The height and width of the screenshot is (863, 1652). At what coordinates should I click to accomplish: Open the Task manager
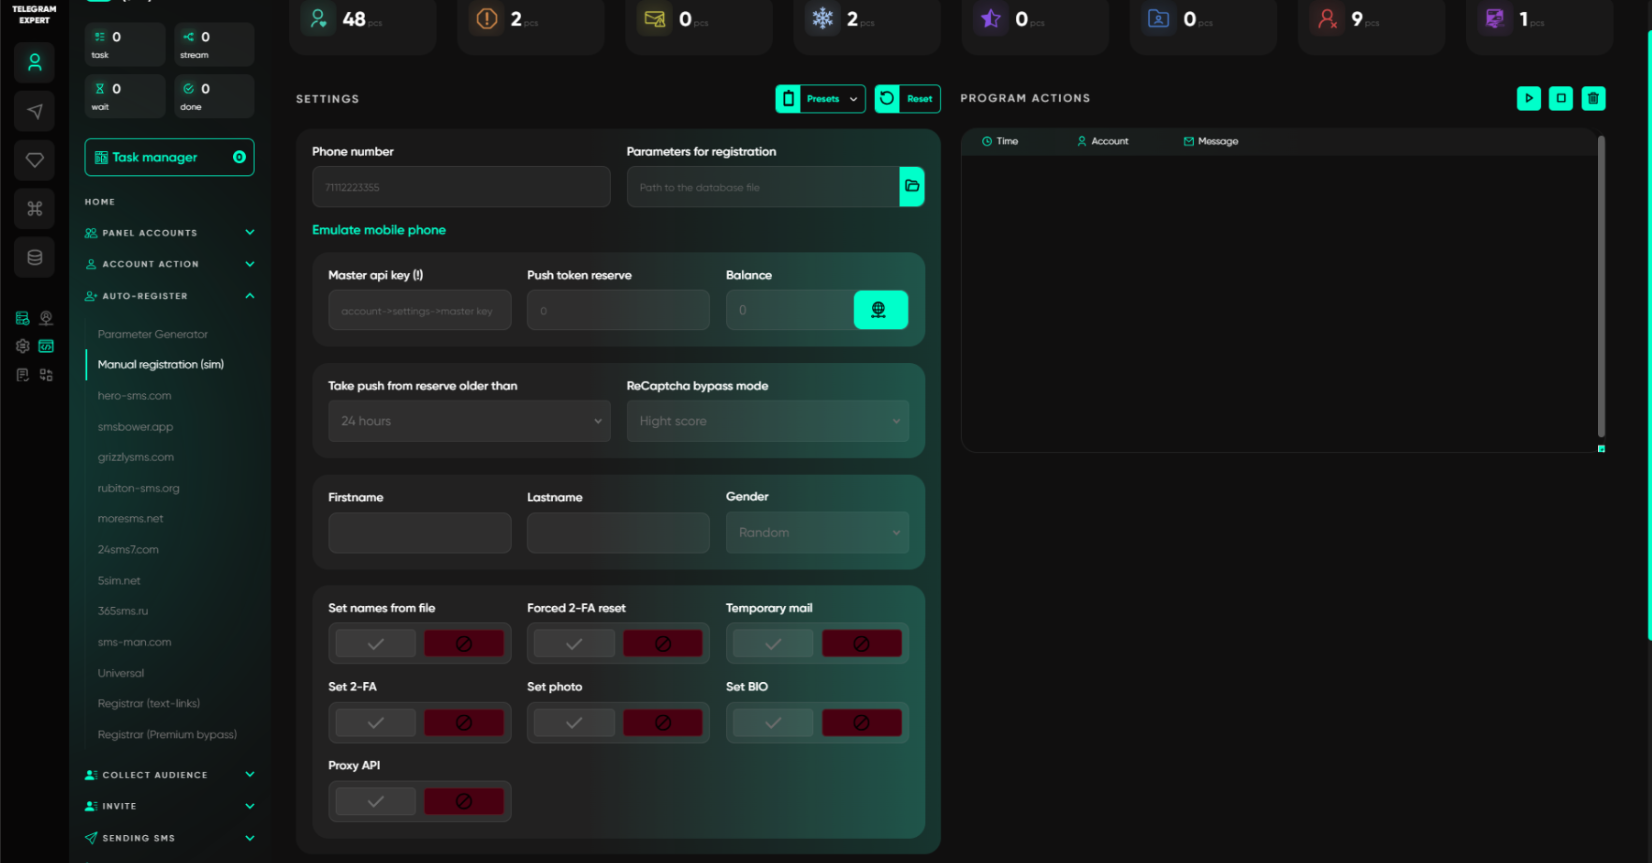click(169, 157)
